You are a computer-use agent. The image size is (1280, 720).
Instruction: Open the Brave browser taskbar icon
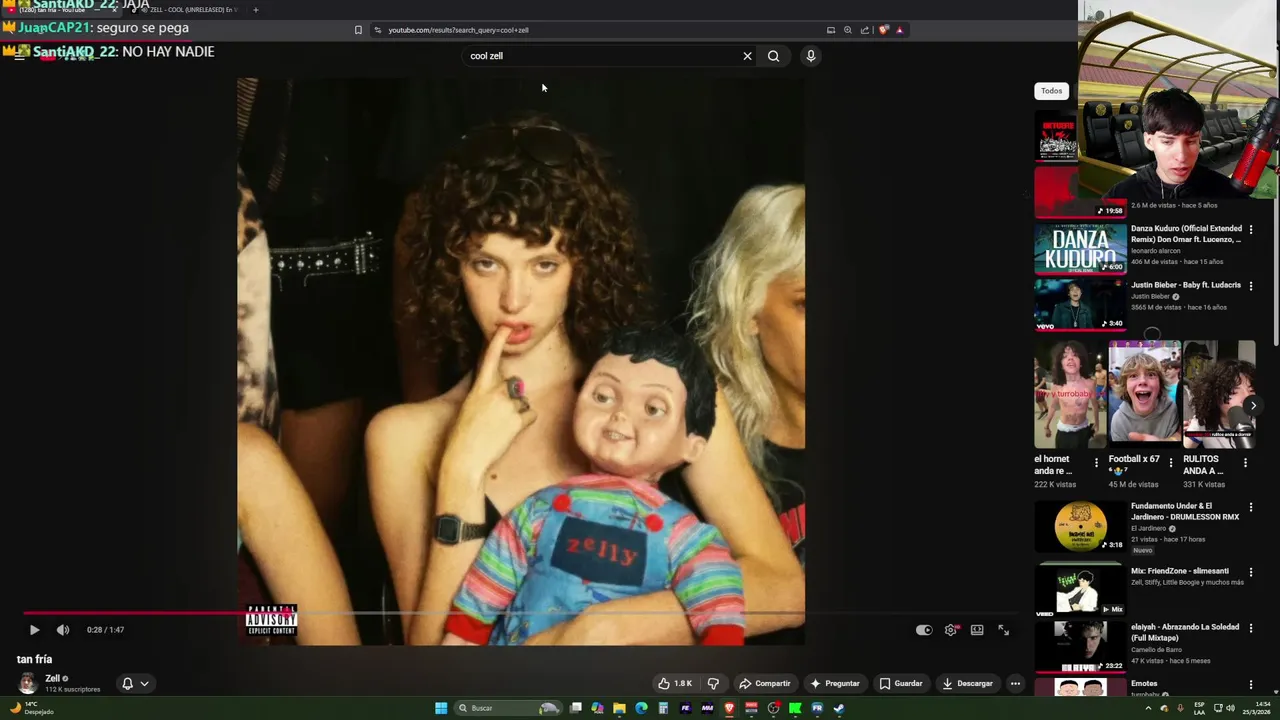pos(729,708)
